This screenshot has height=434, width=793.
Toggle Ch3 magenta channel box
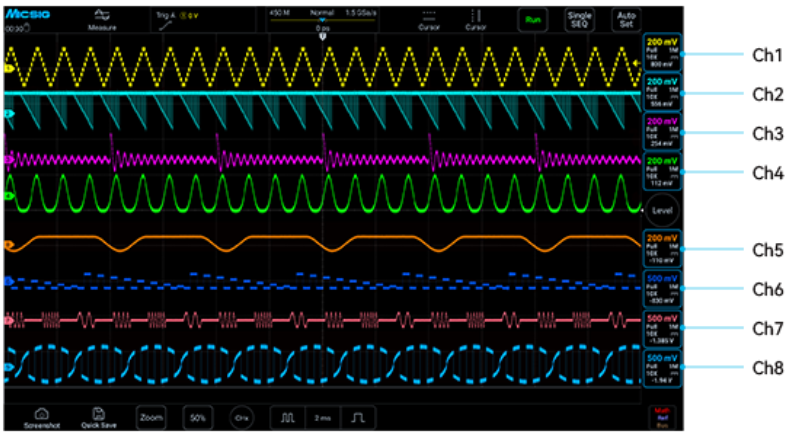click(x=662, y=132)
